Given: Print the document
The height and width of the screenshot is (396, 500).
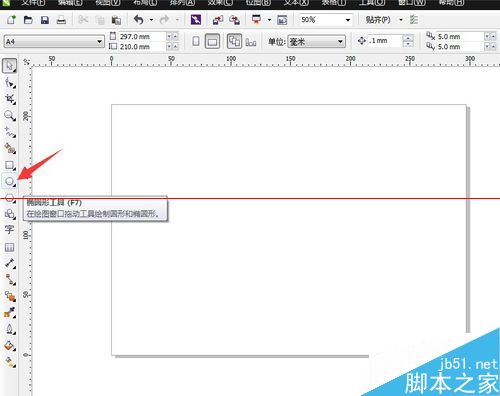Looking at the screenshot, I should (x=61, y=20).
